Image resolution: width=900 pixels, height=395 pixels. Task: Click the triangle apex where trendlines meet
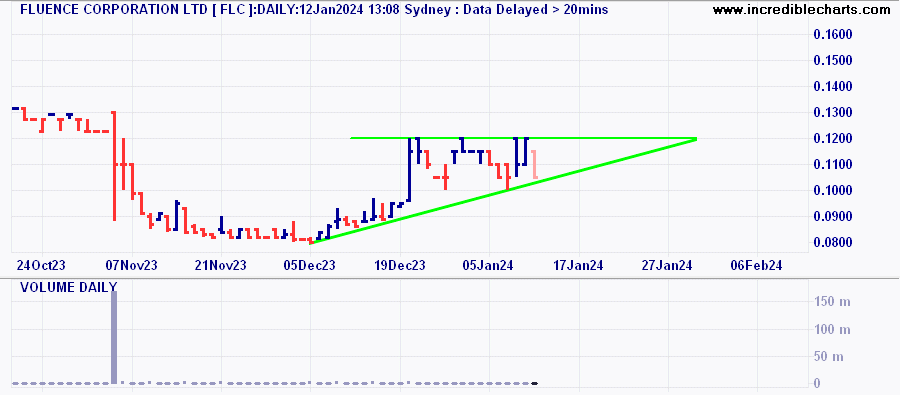coord(696,139)
